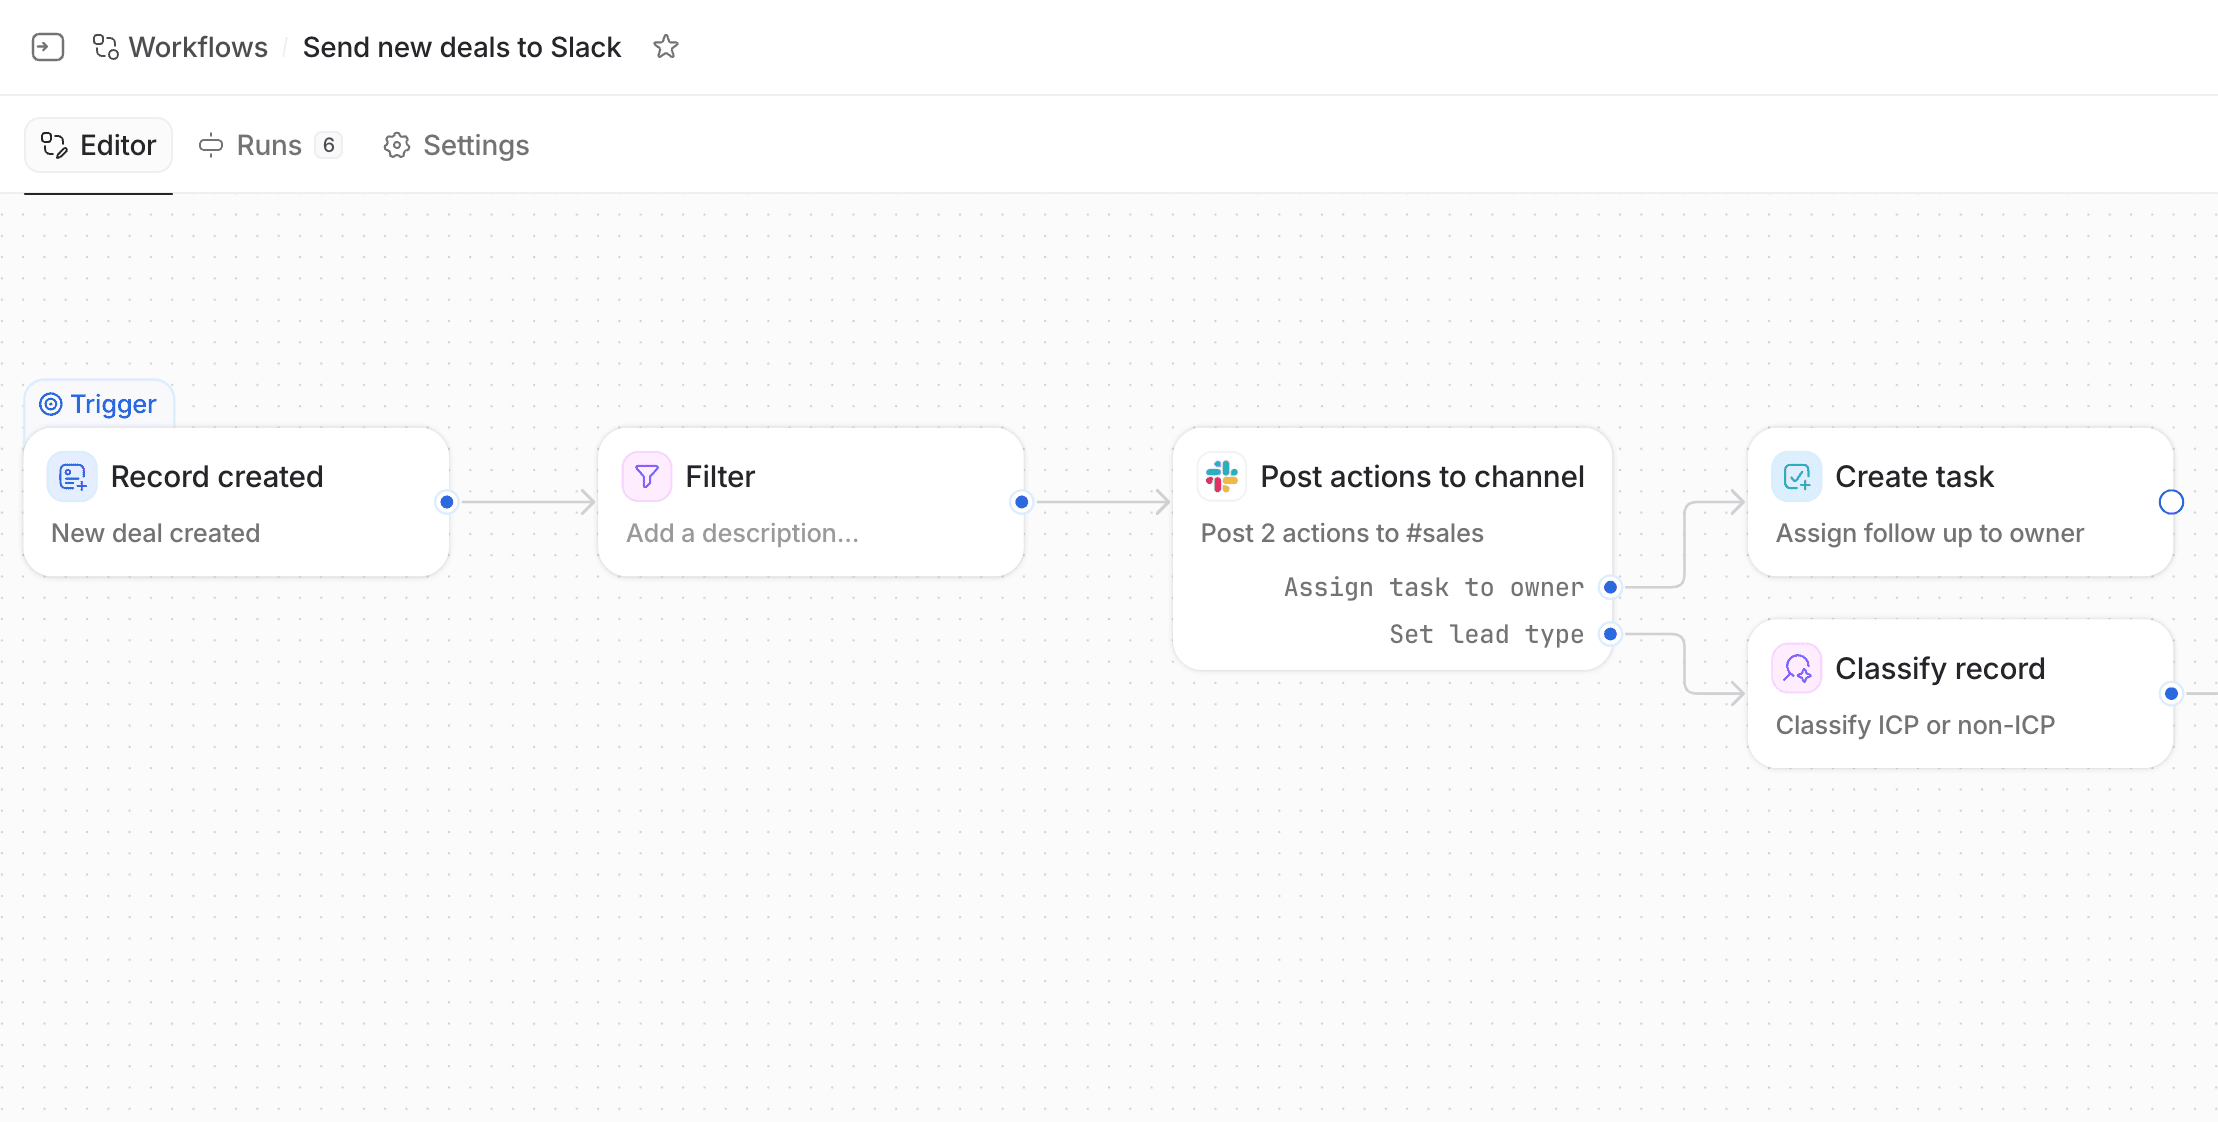Click the New deal created description
Screen dimensions: 2218x1122
point(156,533)
